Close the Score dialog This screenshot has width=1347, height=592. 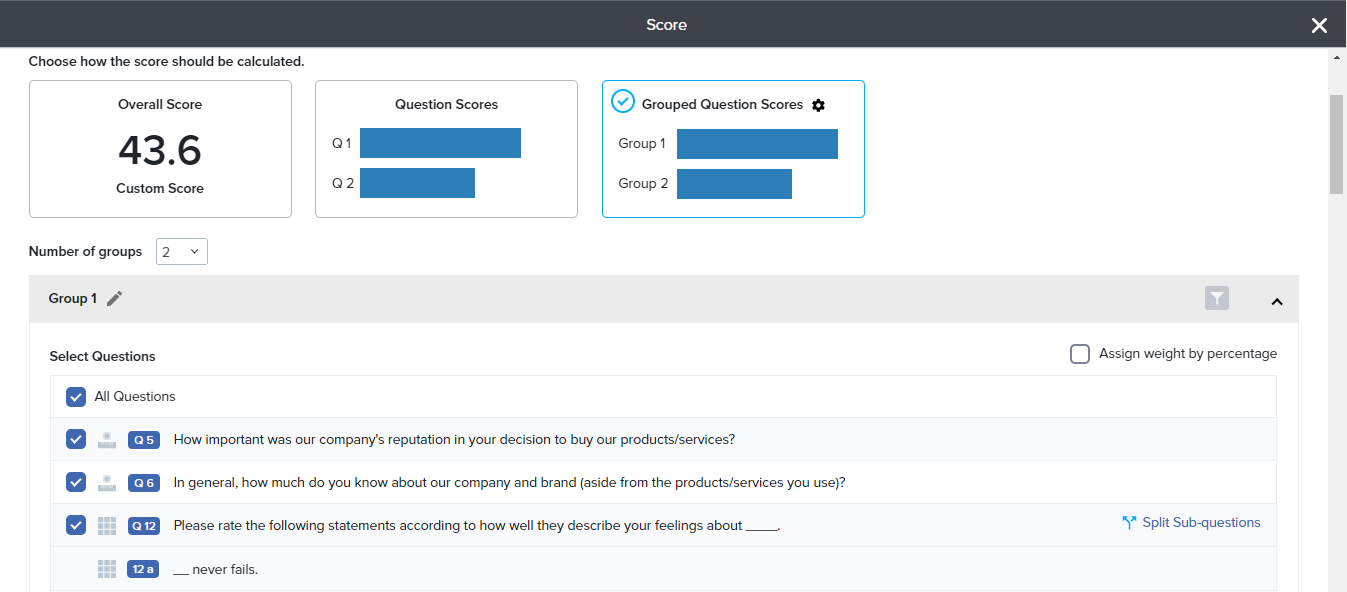point(1319,25)
